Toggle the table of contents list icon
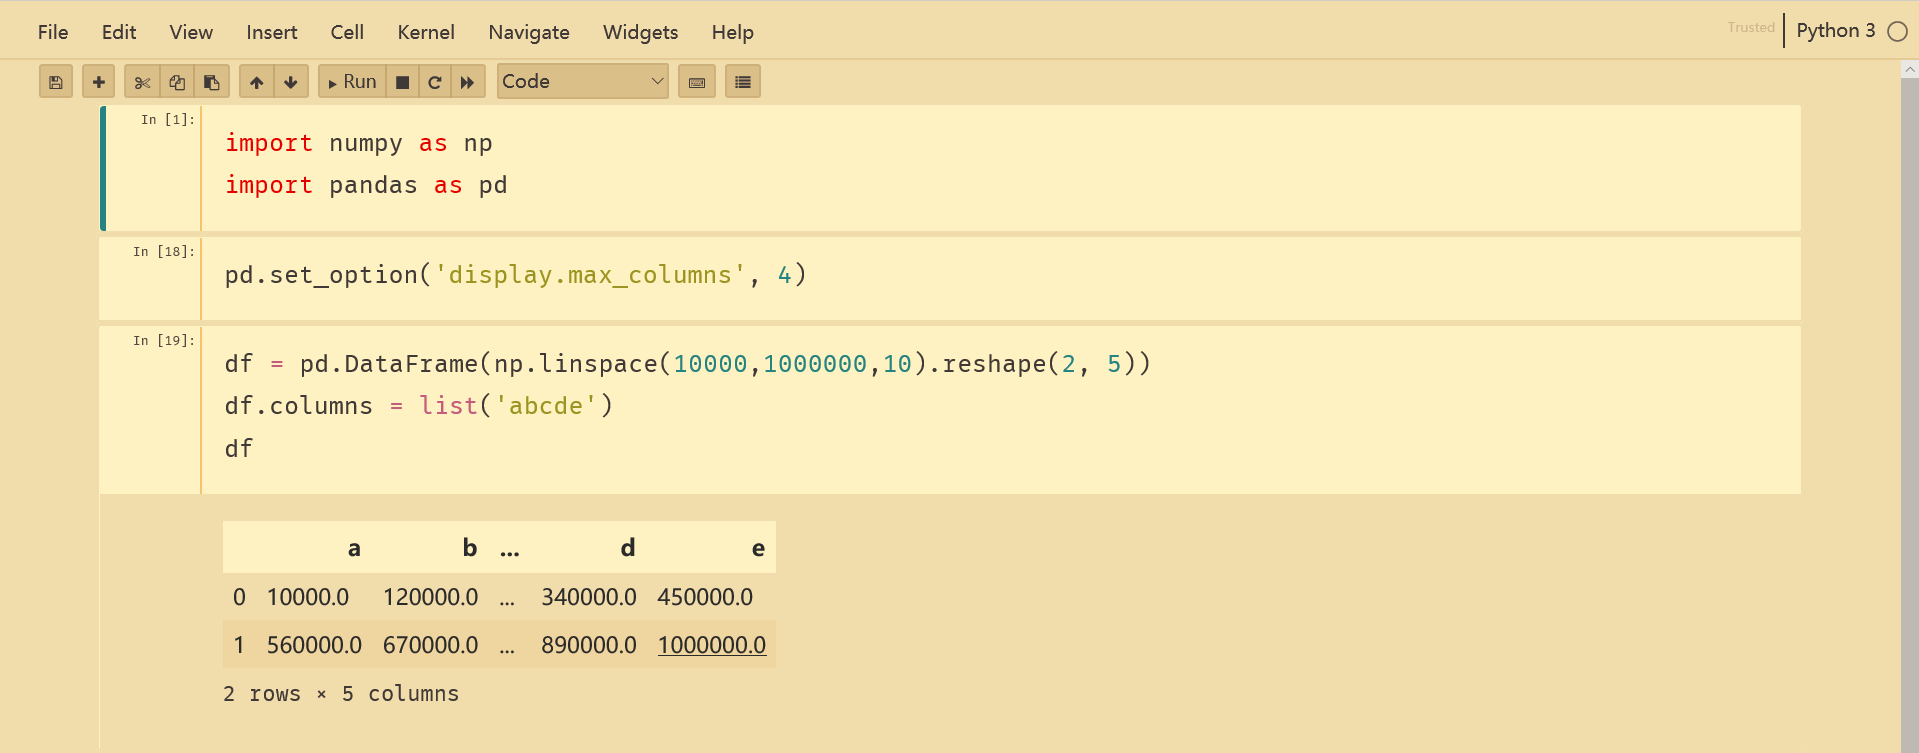 [743, 82]
